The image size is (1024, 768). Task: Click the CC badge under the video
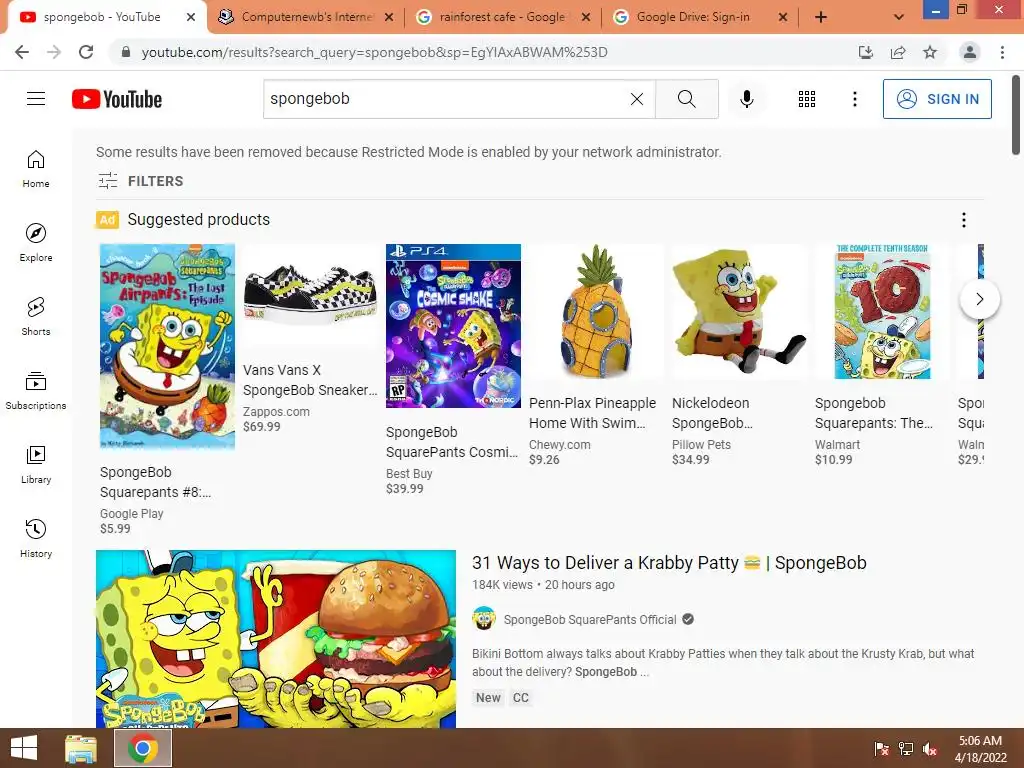(520, 697)
